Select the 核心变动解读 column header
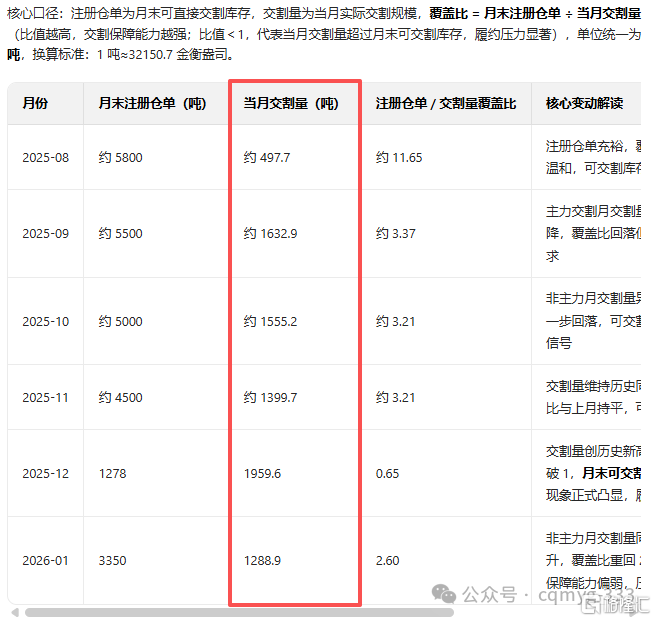 pos(584,104)
